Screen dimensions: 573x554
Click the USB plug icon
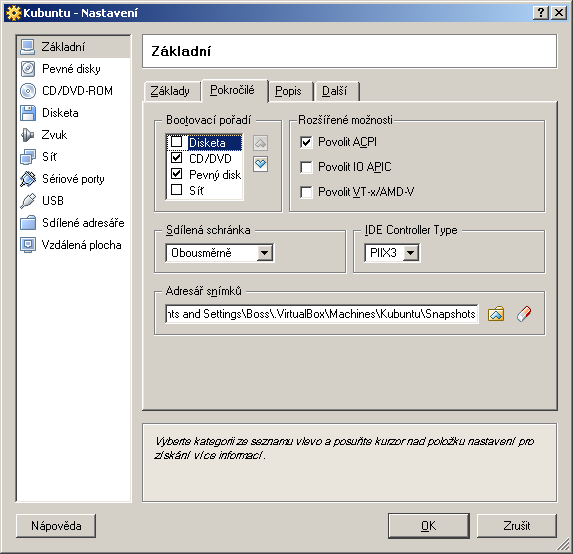point(28,201)
